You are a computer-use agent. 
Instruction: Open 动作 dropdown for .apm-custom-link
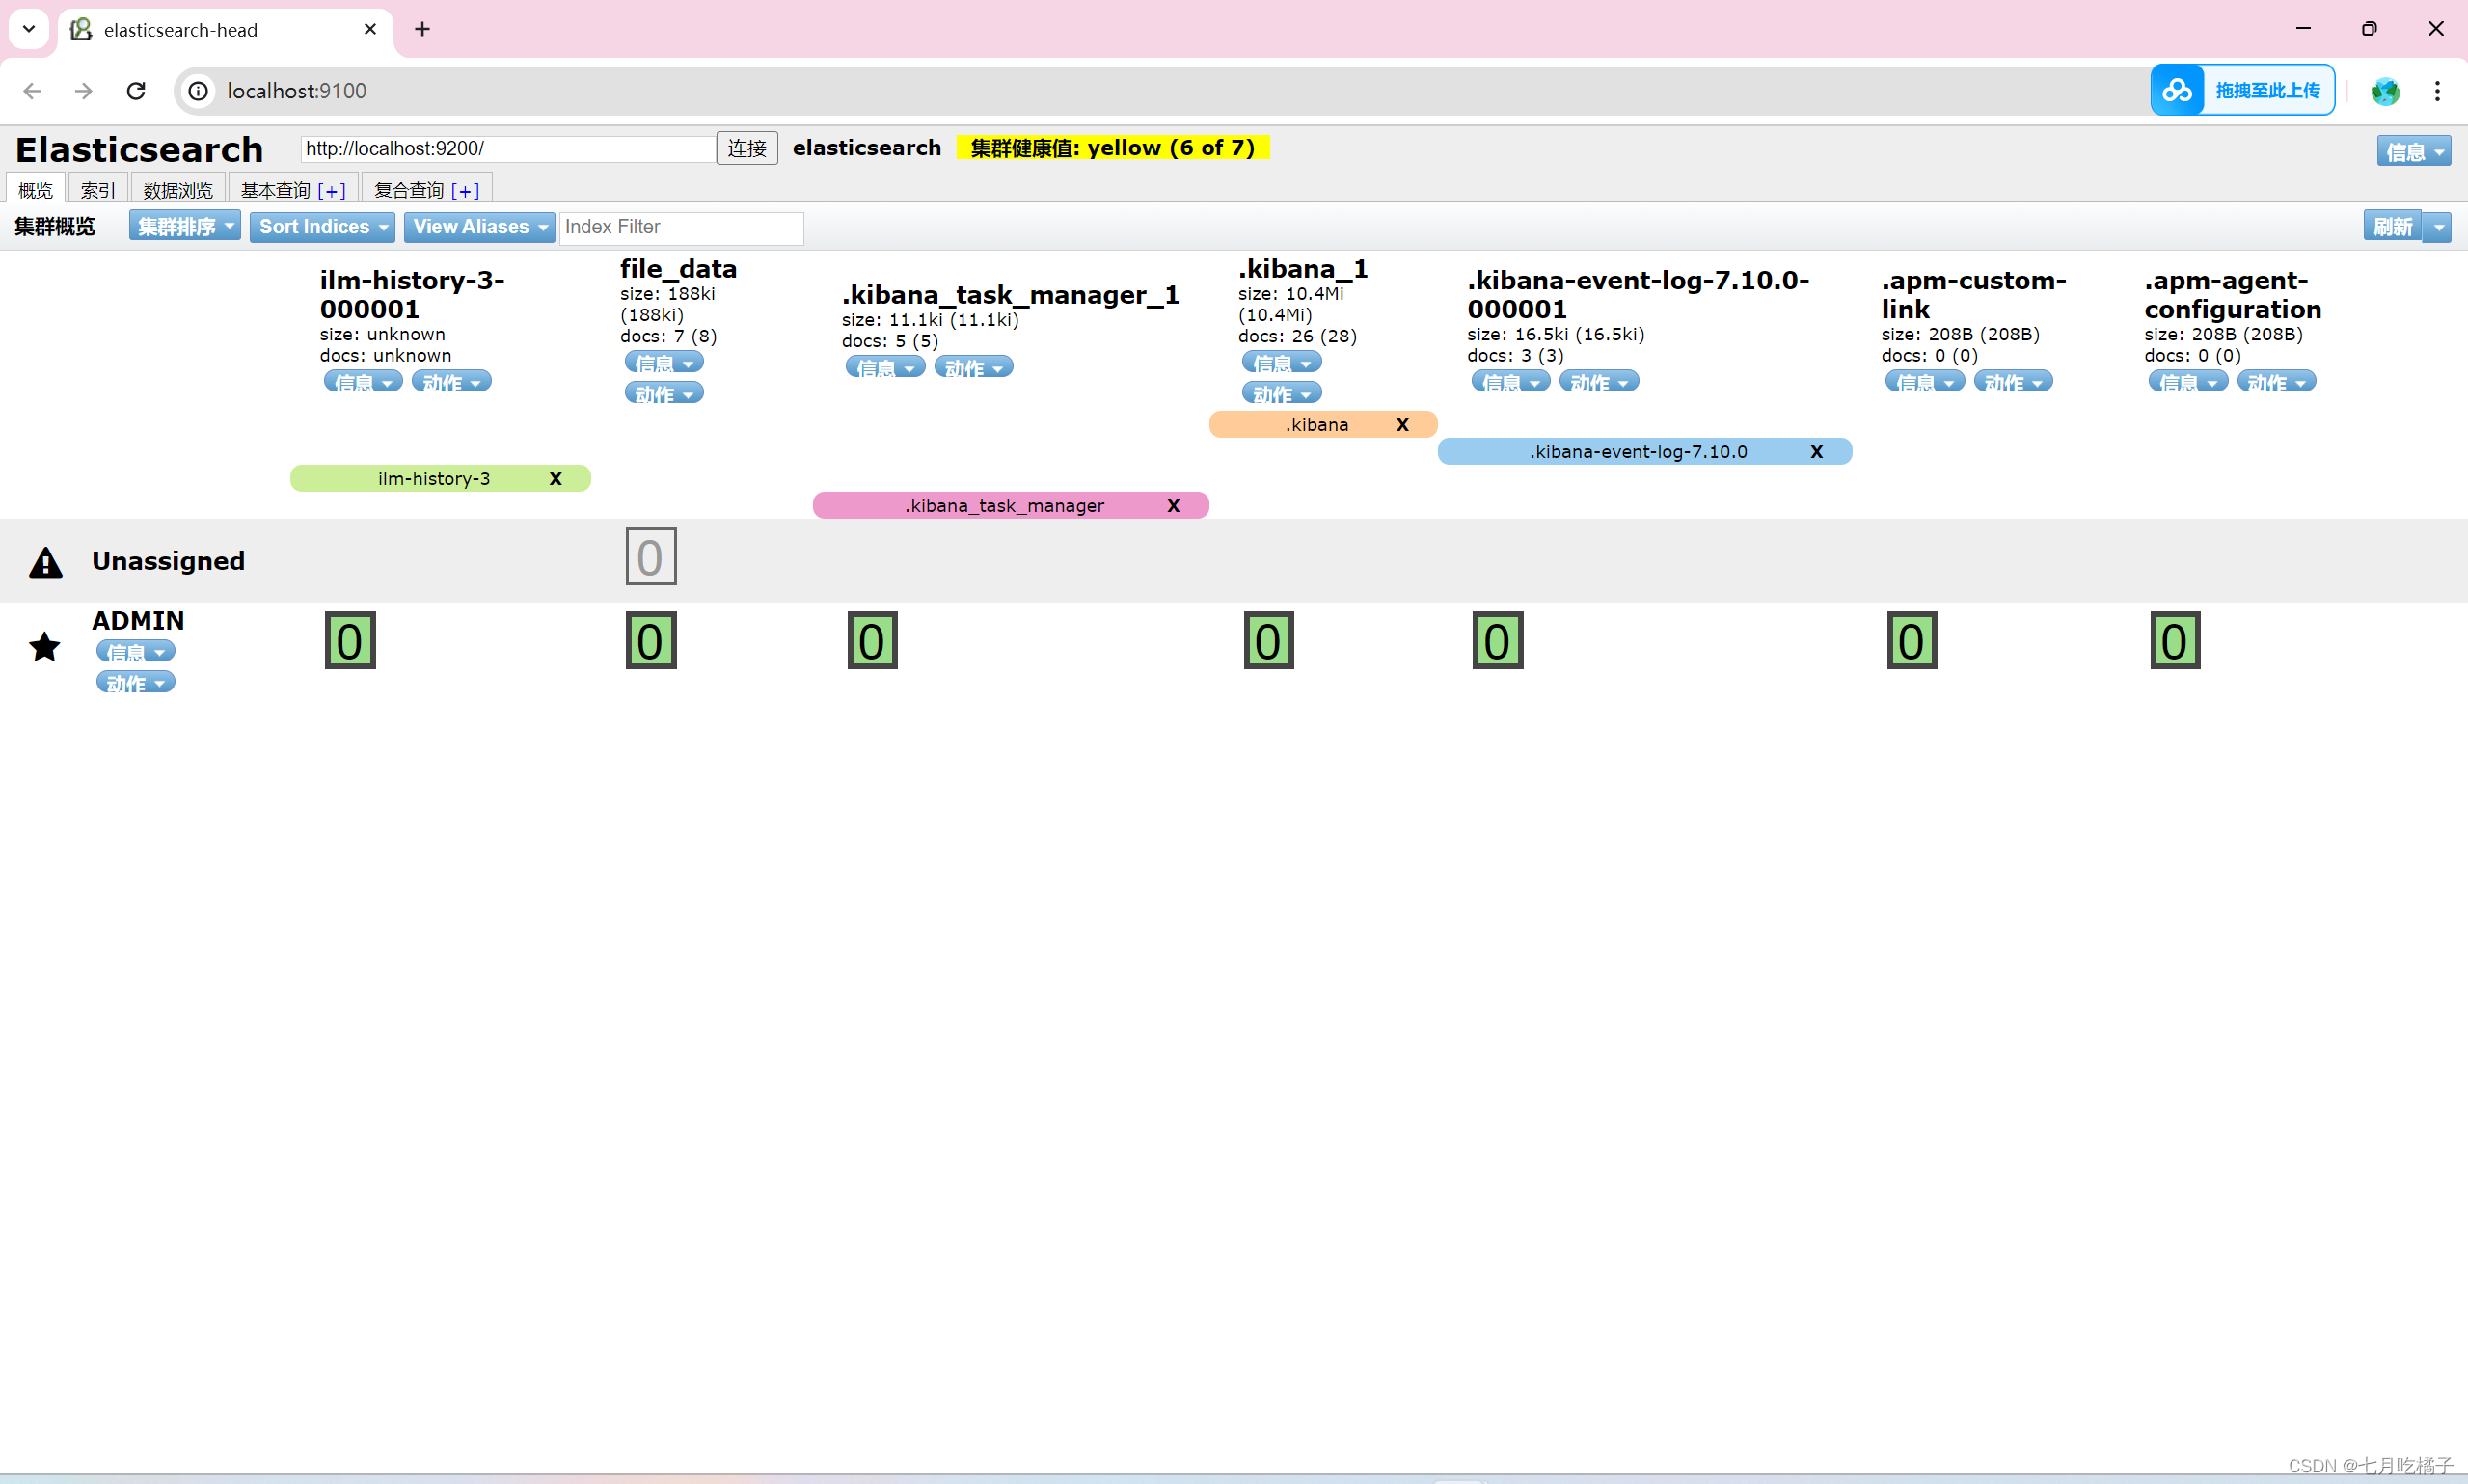click(x=2012, y=382)
